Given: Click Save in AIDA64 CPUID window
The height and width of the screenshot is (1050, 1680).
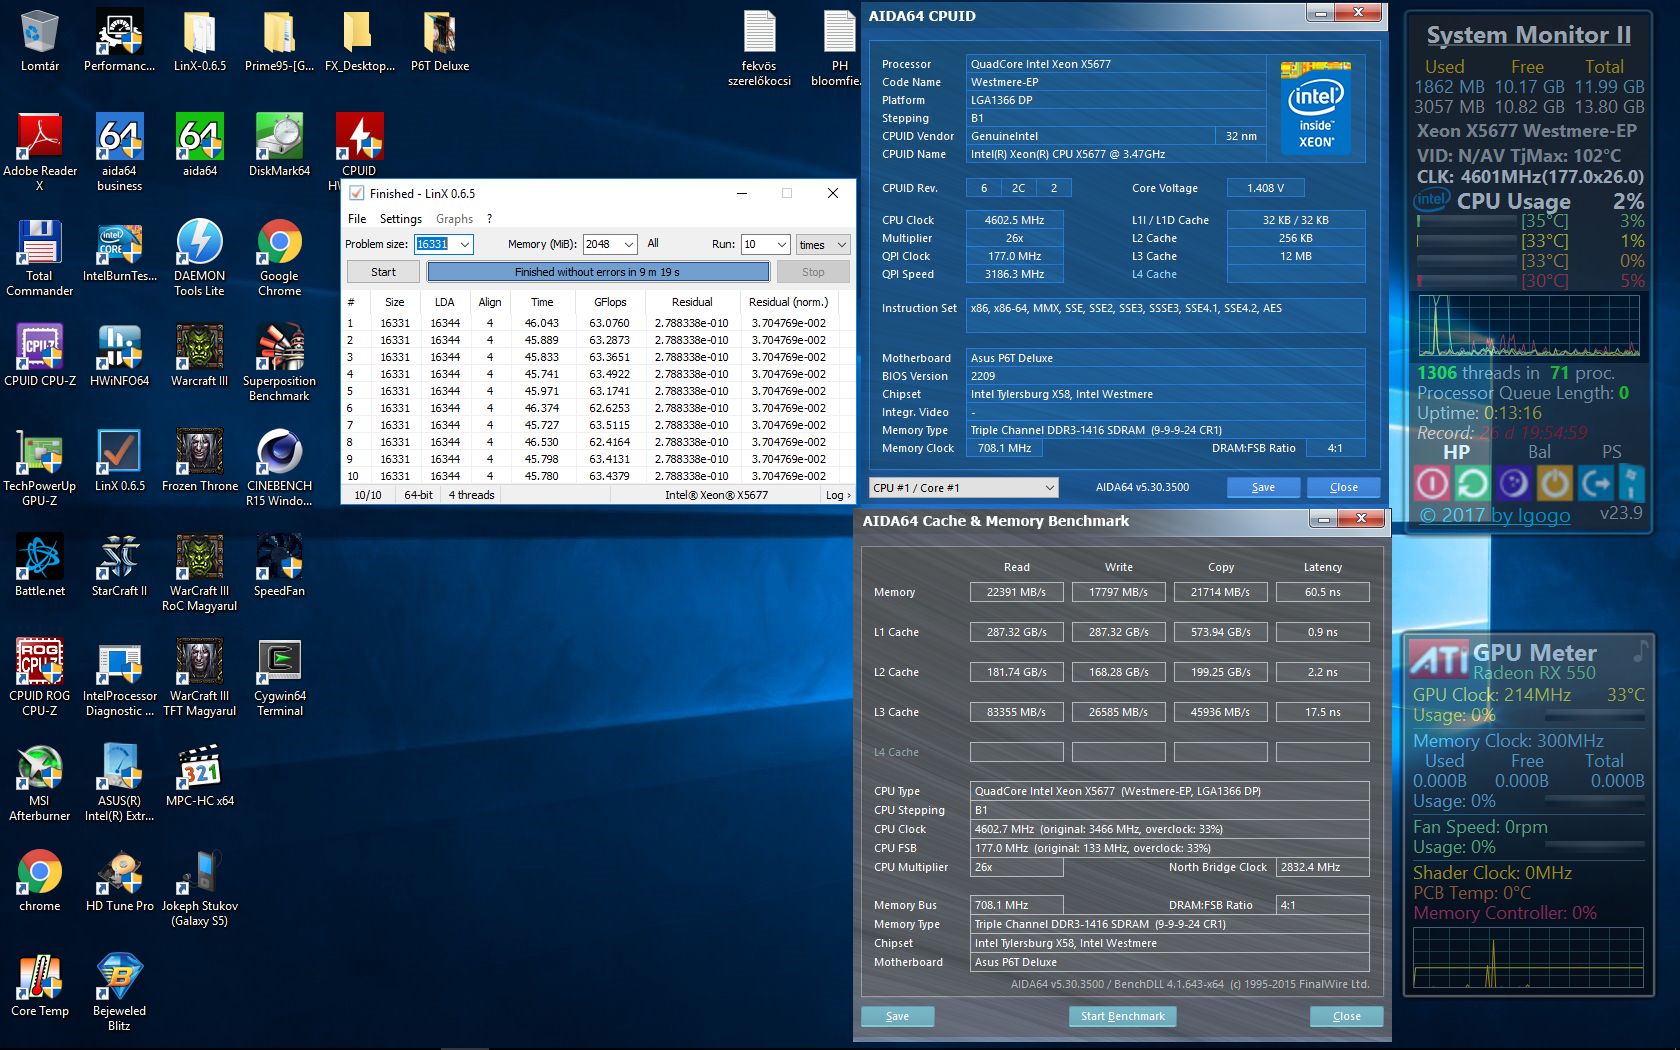Looking at the screenshot, I should tap(1264, 487).
